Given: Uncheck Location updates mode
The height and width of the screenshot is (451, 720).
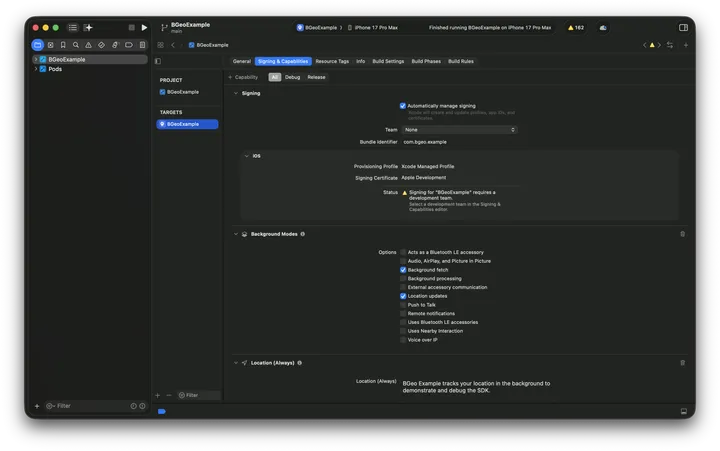Looking at the screenshot, I should tap(403, 296).
